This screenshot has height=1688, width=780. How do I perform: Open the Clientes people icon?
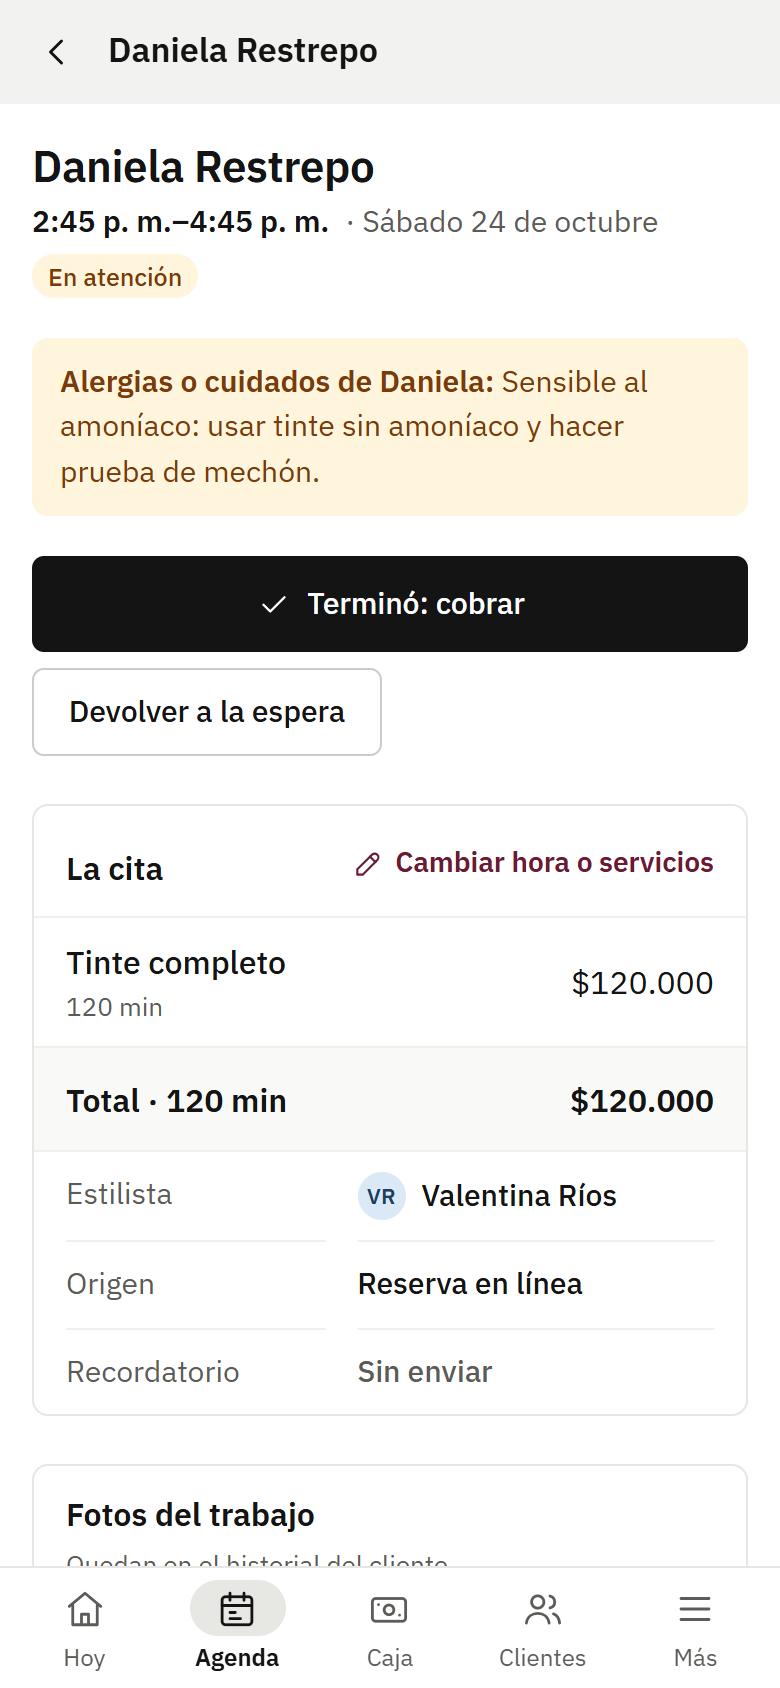click(542, 1609)
